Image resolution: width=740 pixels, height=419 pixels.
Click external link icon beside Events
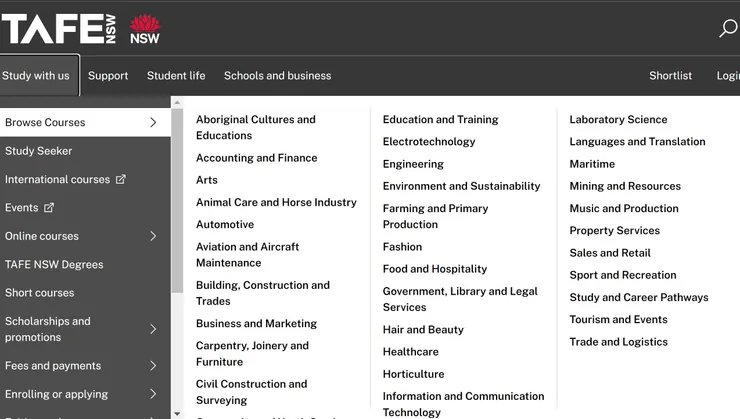pyautogui.click(x=49, y=208)
